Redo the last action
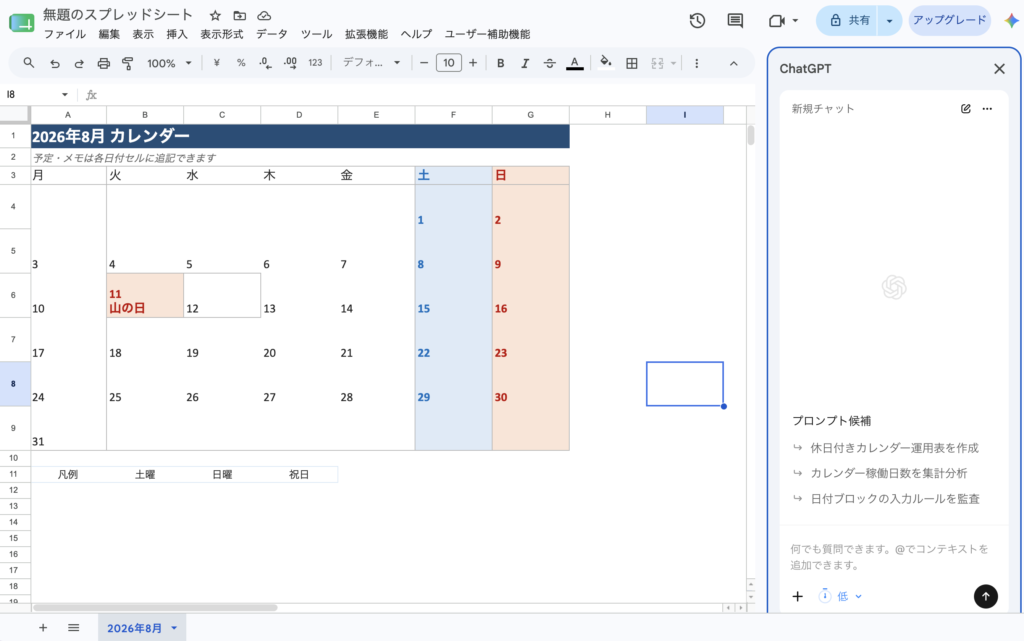This screenshot has width=1024, height=641. click(x=79, y=63)
